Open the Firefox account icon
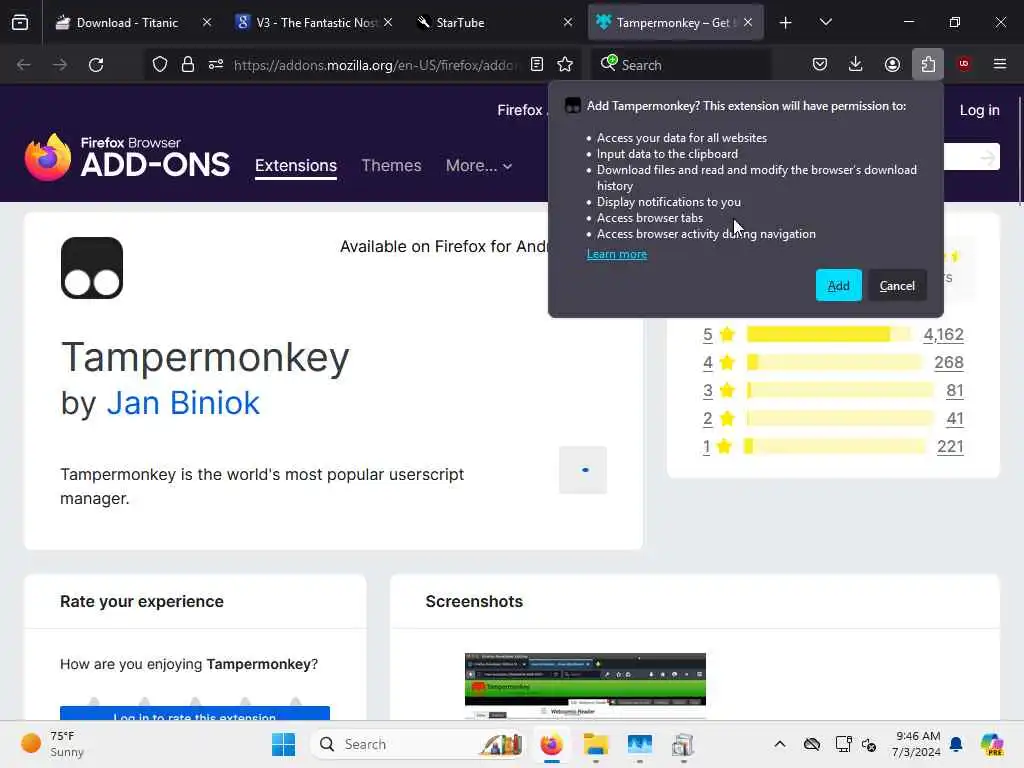Screen dimensions: 1024x768 892,65
